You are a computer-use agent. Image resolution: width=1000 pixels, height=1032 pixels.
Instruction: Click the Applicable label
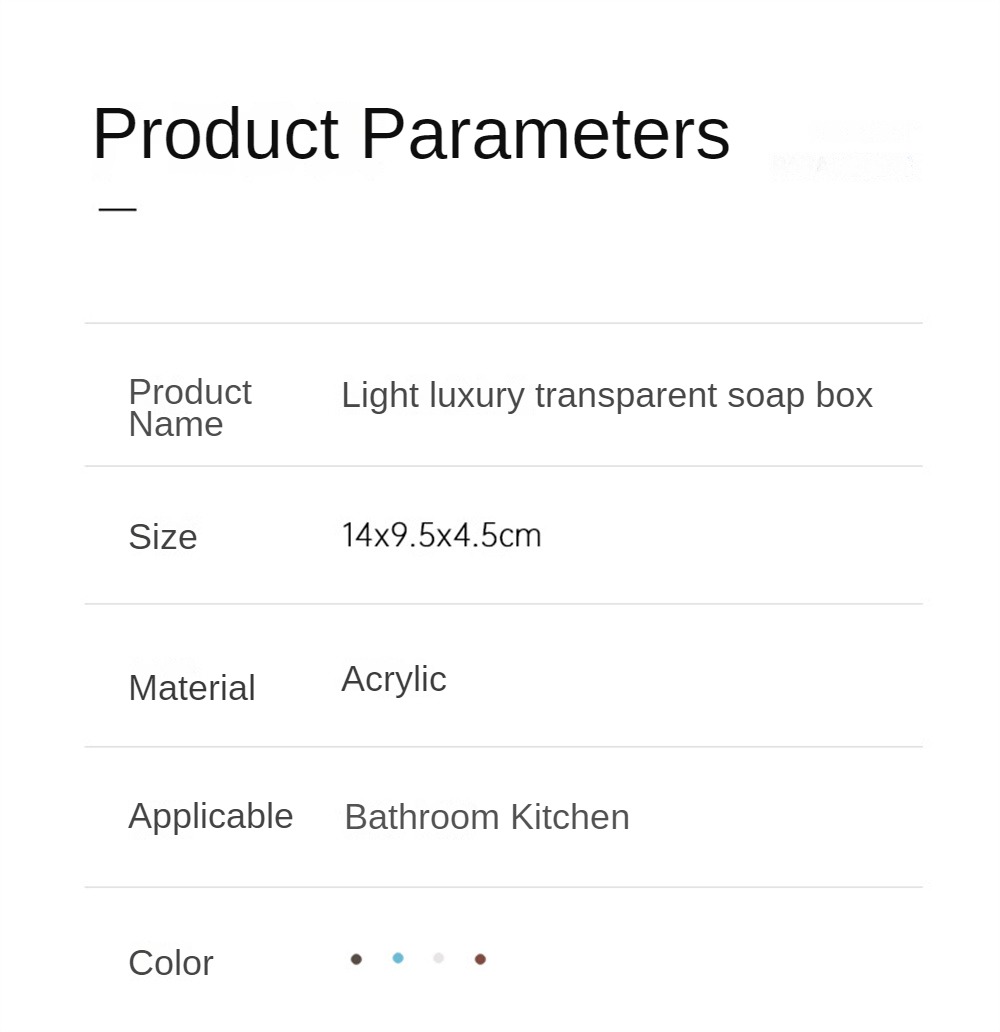point(210,816)
